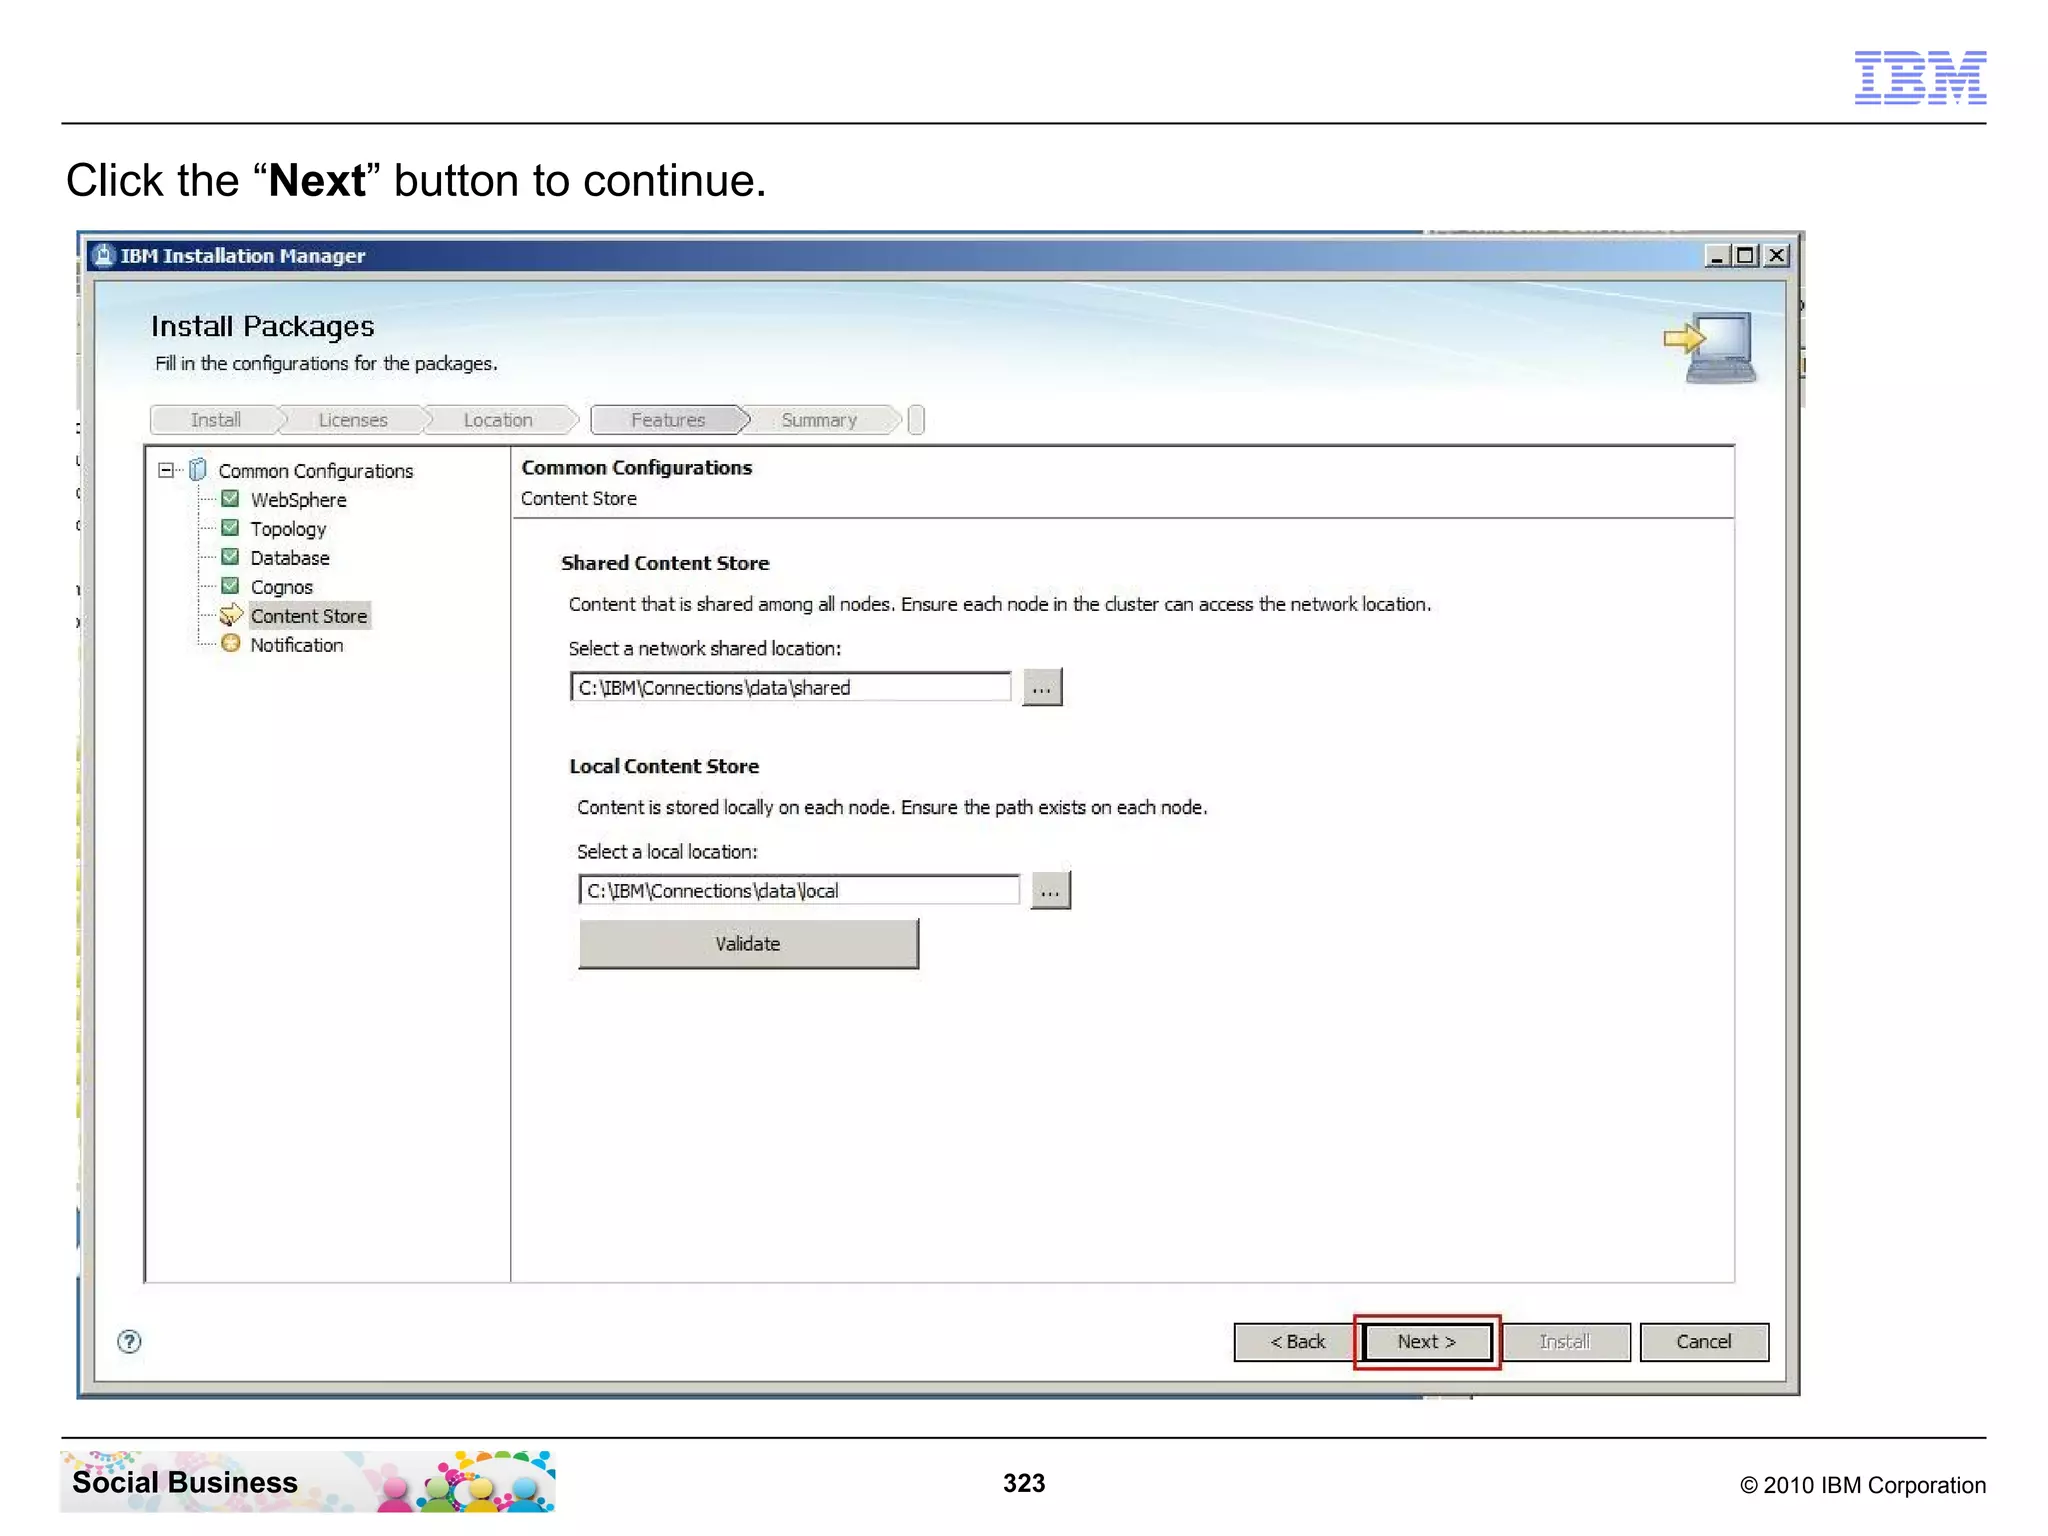Browse for network shared location
2048x1536 pixels.
[x=1042, y=688]
